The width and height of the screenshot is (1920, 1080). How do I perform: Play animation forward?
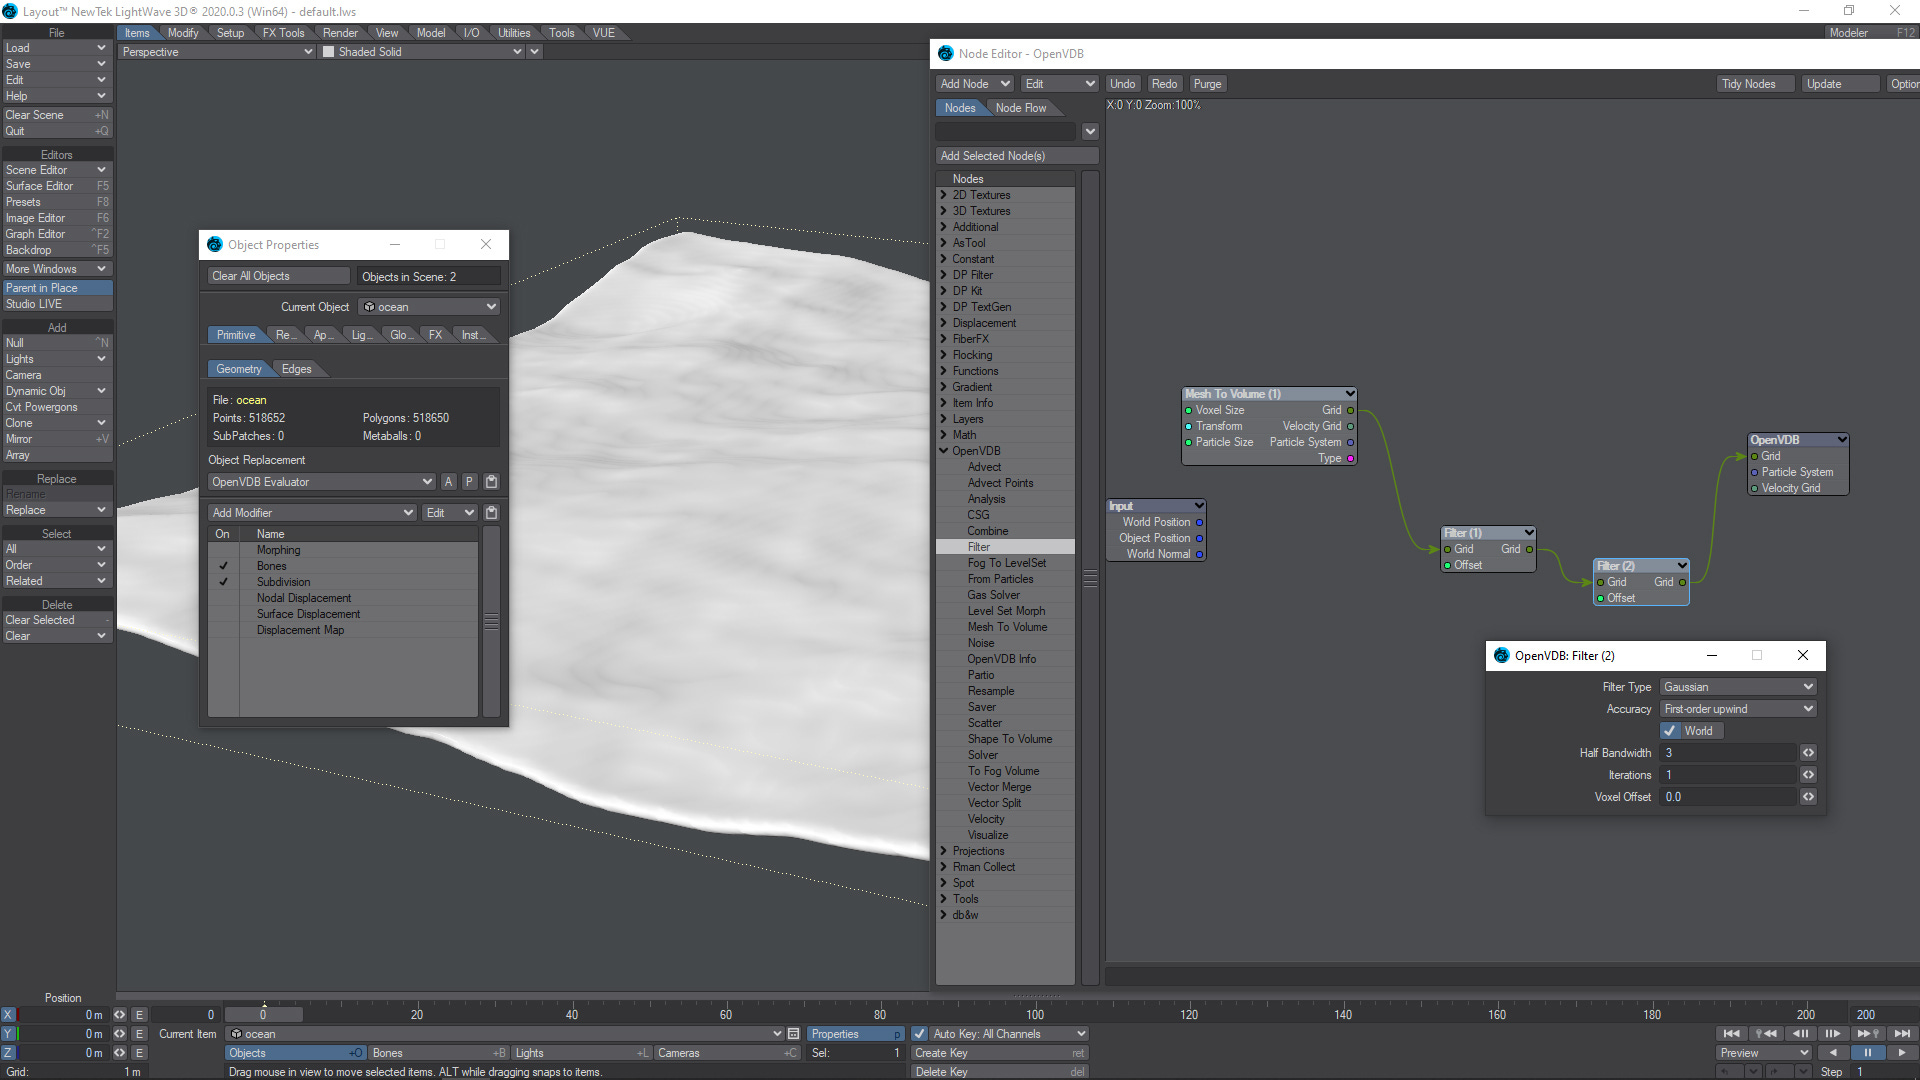tap(1901, 1053)
